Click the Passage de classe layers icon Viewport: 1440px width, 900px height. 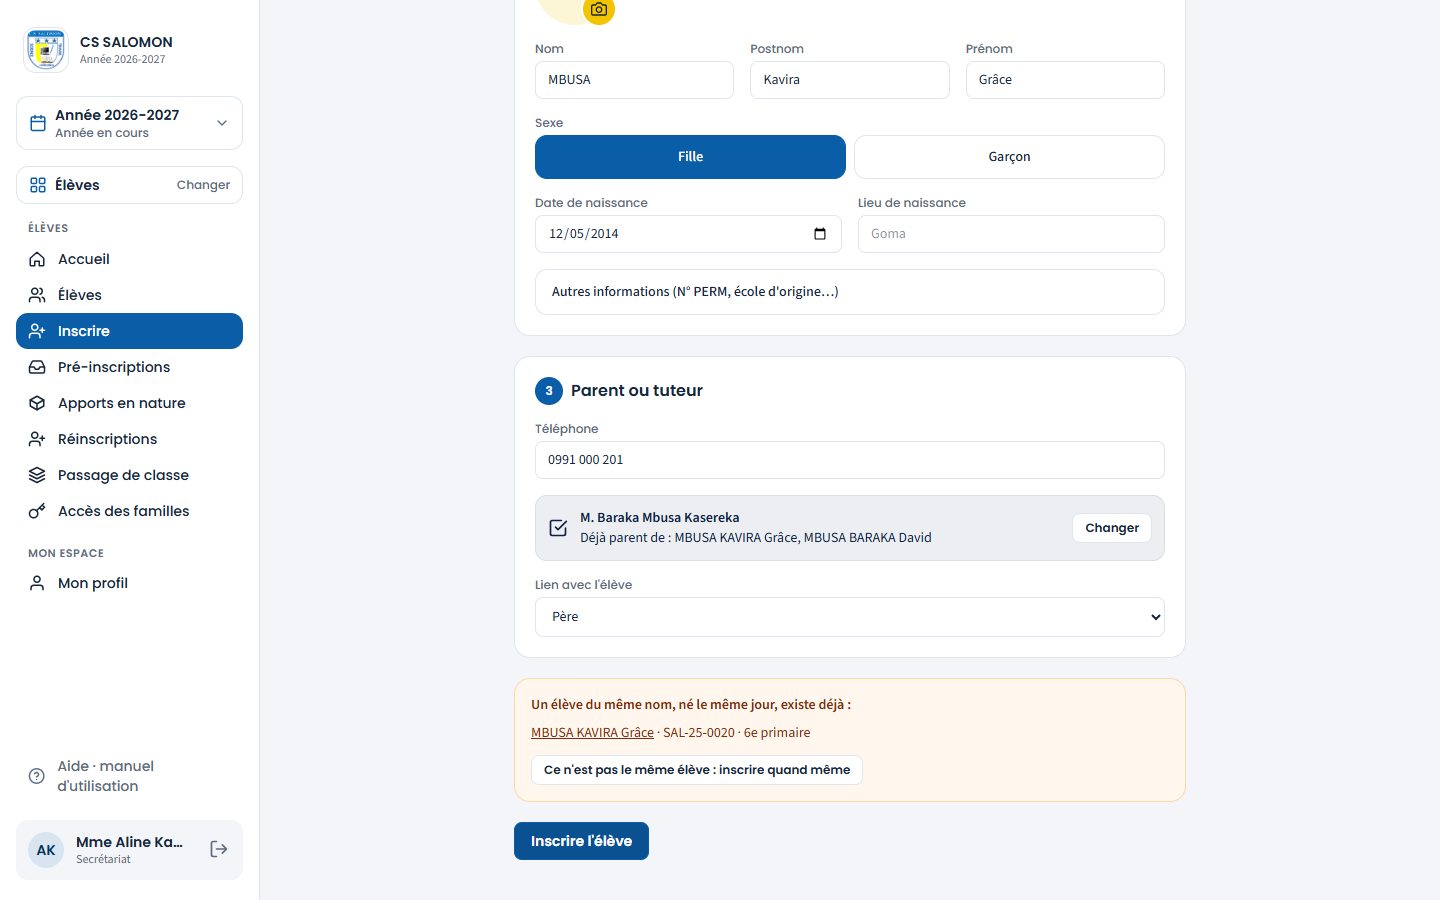point(37,475)
